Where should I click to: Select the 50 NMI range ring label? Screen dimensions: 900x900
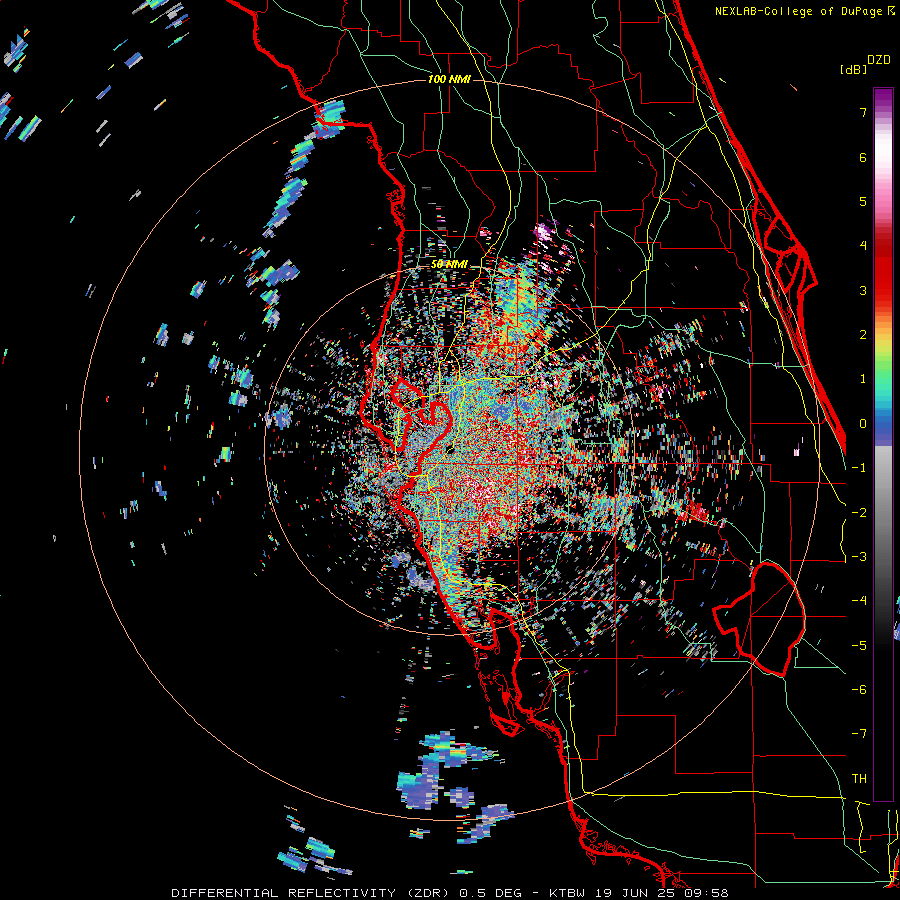click(449, 265)
